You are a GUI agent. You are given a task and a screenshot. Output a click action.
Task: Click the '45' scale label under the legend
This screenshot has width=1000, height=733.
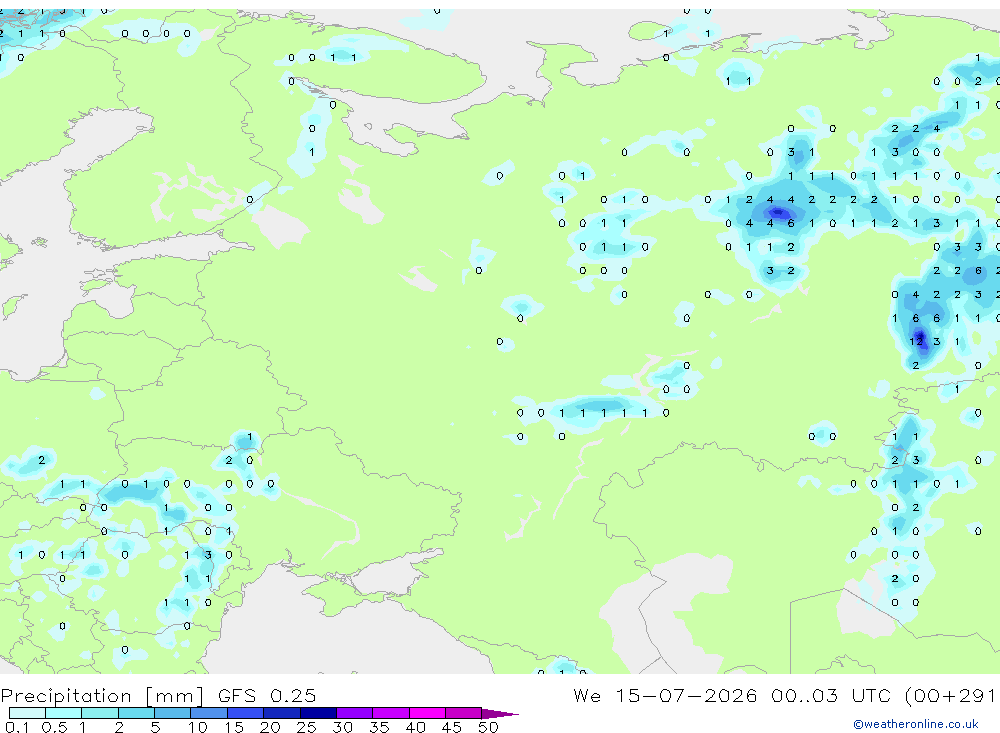(452, 727)
